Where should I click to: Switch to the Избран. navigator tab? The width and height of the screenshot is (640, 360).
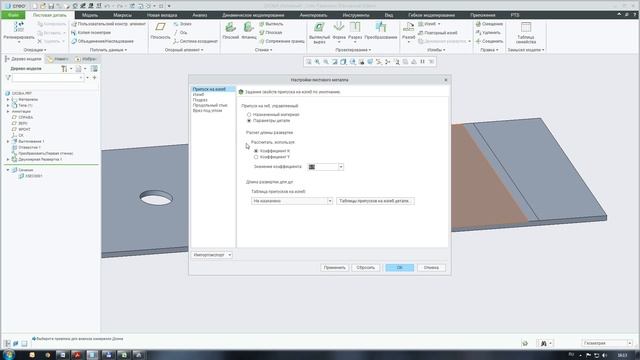coord(85,59)
